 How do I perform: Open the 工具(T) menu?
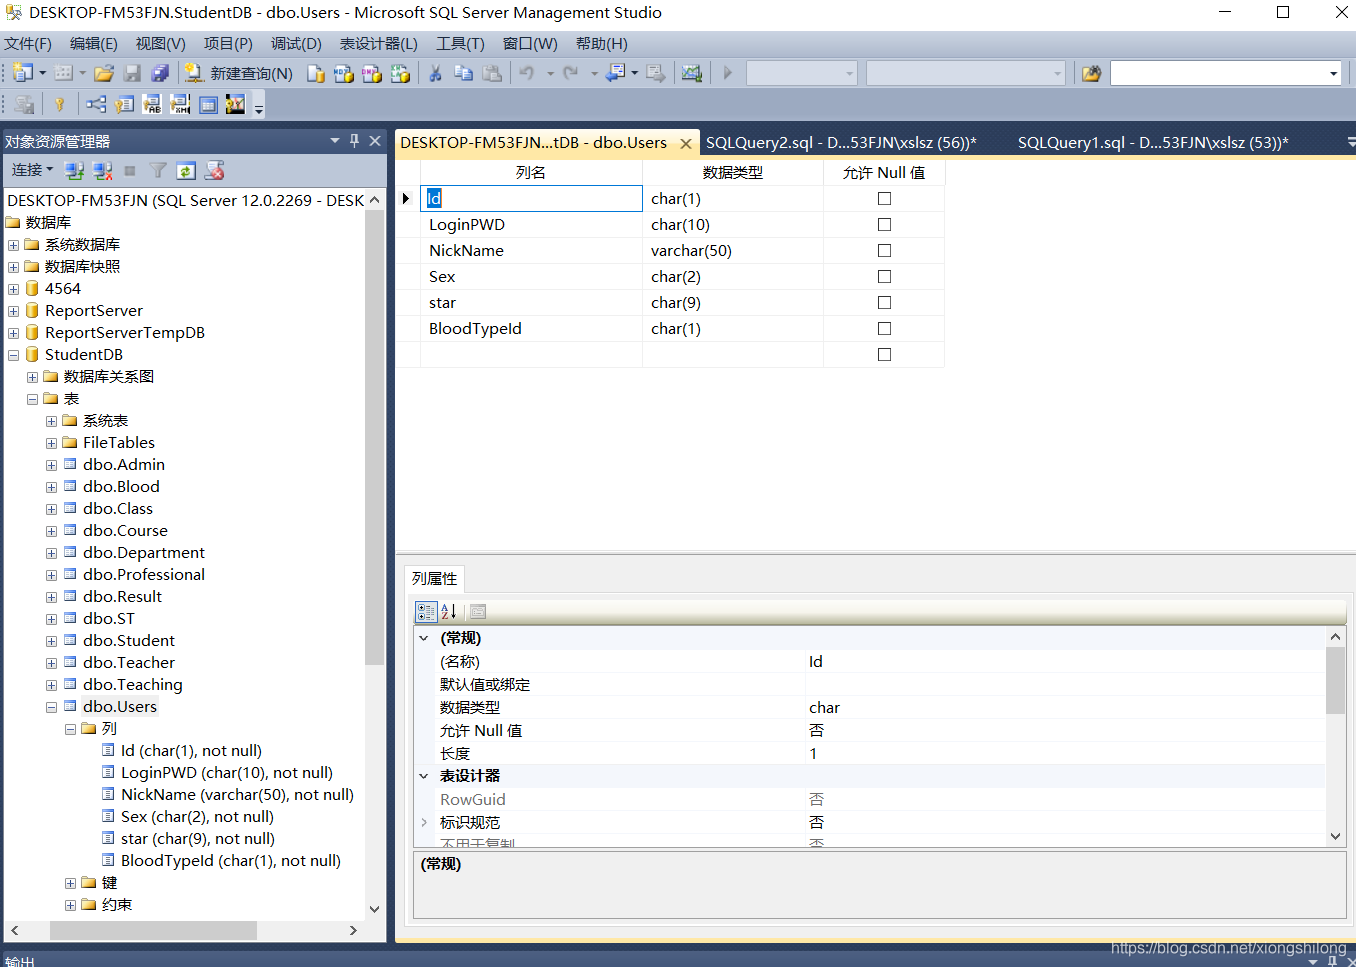point(460,43)
